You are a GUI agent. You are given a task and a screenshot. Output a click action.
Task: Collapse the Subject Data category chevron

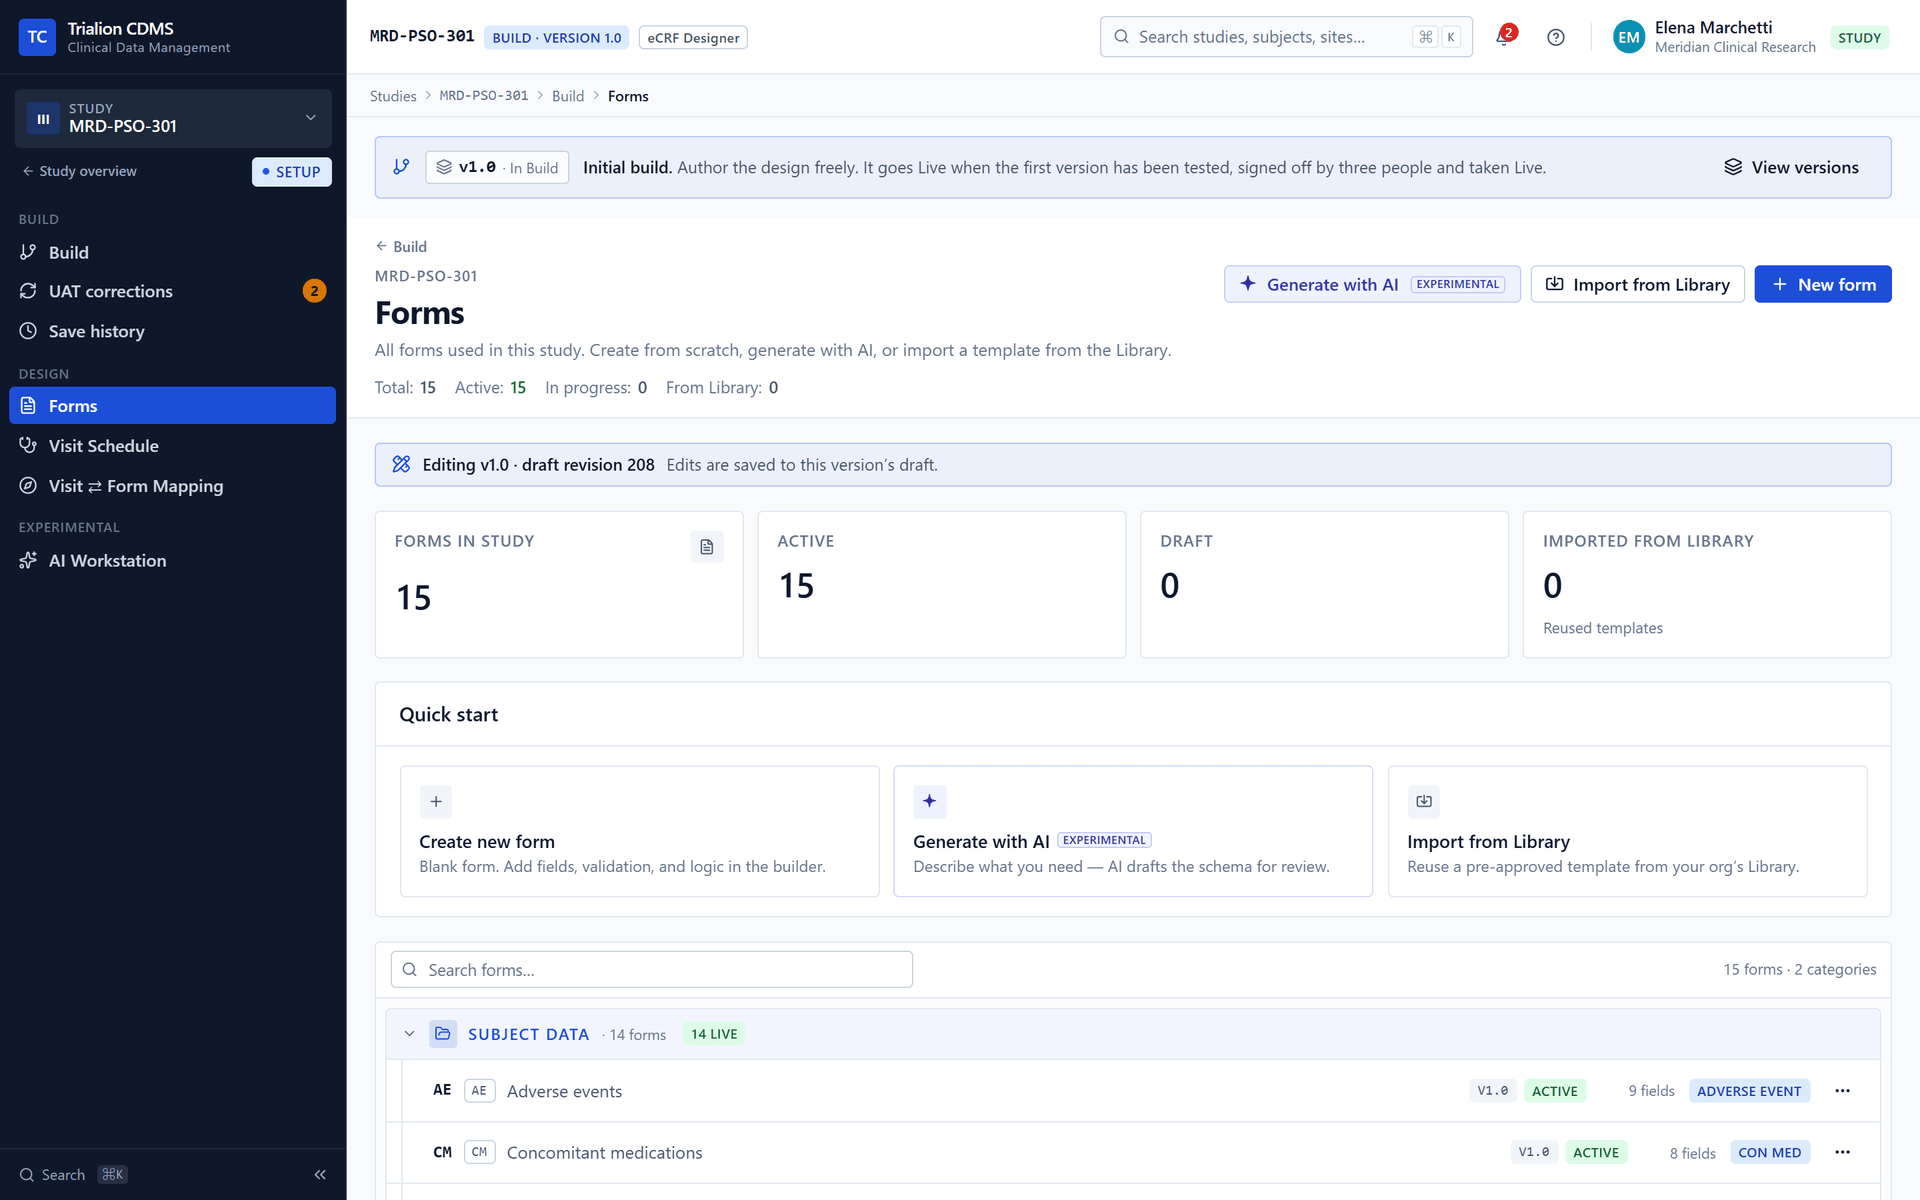pyautogui.click(x=409, y=1034)
